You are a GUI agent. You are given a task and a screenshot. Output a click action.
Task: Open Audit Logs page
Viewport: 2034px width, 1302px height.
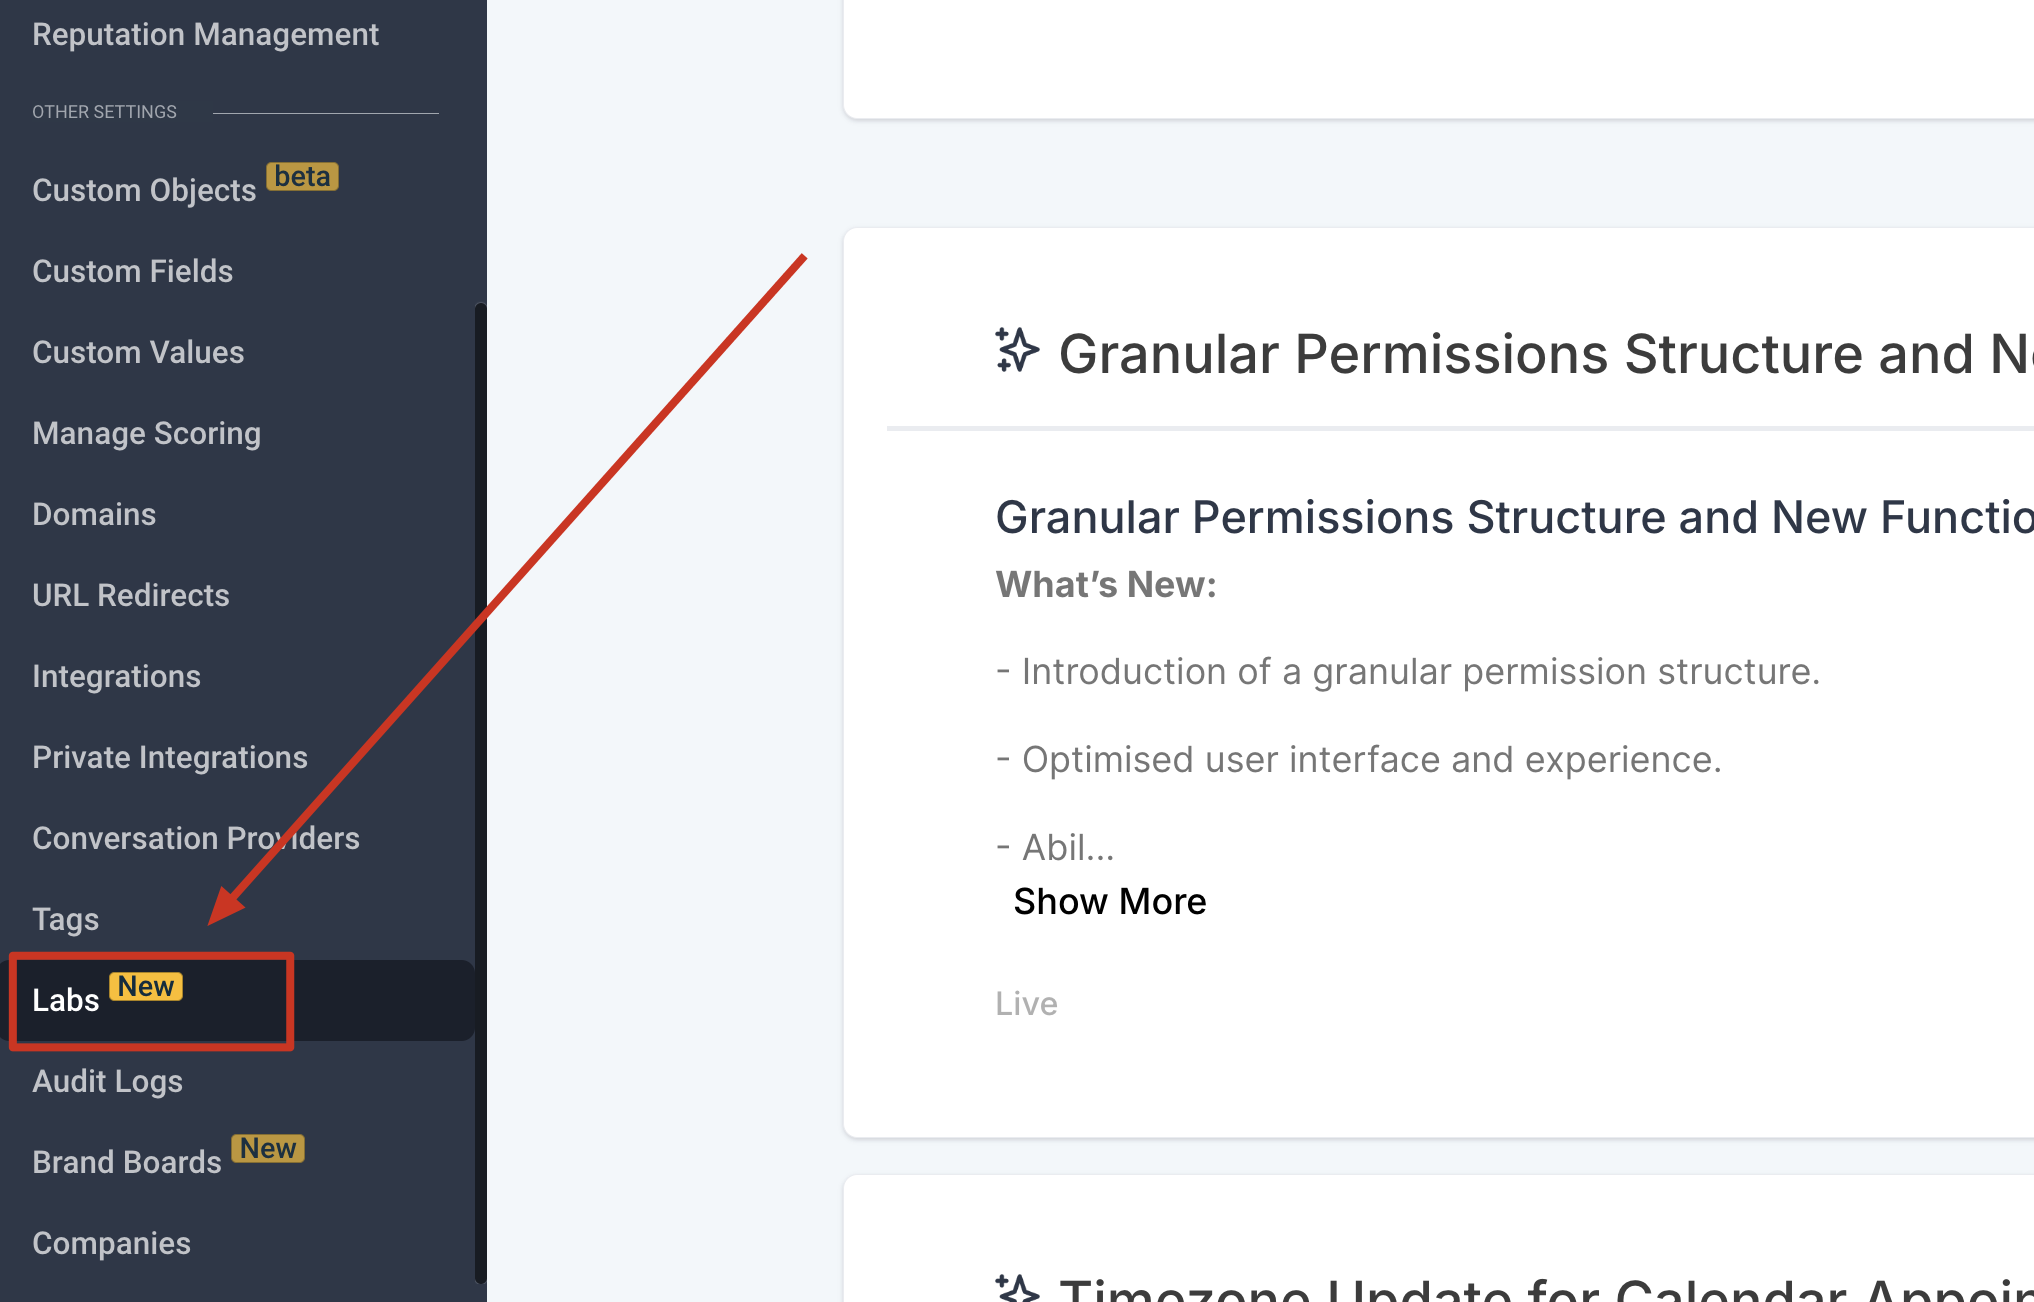107,1081
